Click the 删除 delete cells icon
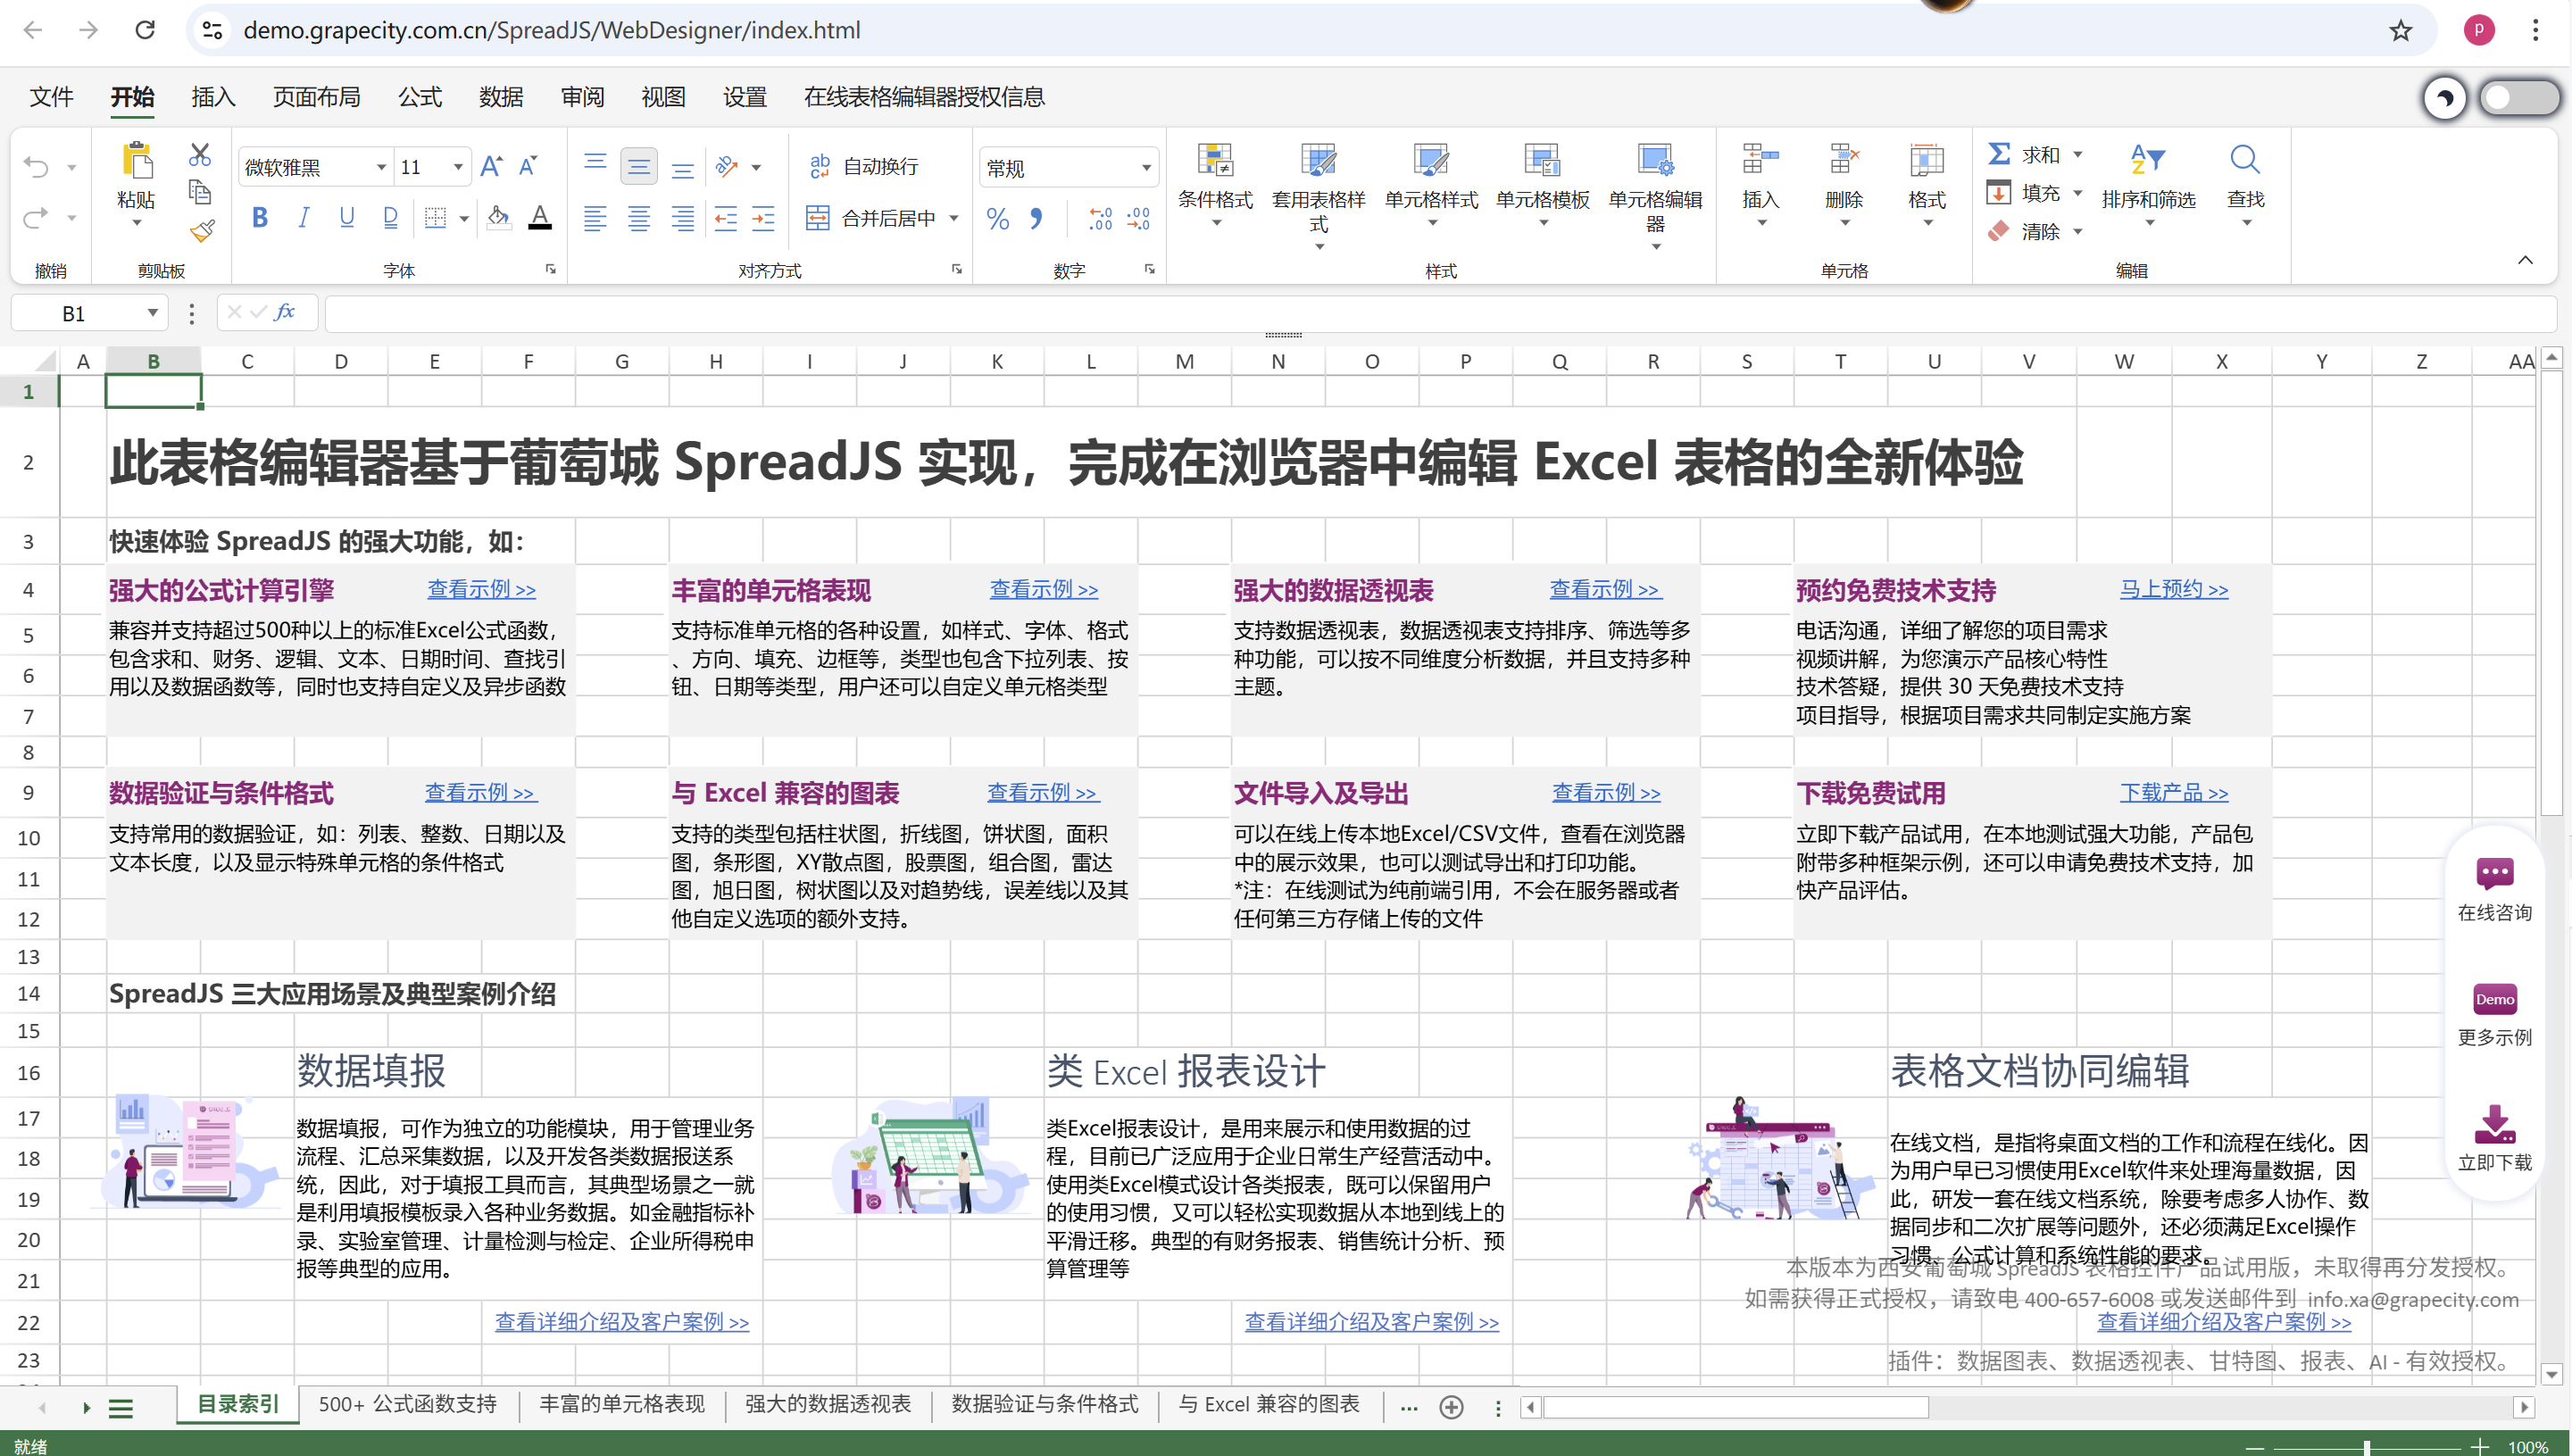The image size is (2572, 1456). pos(1844,160)
